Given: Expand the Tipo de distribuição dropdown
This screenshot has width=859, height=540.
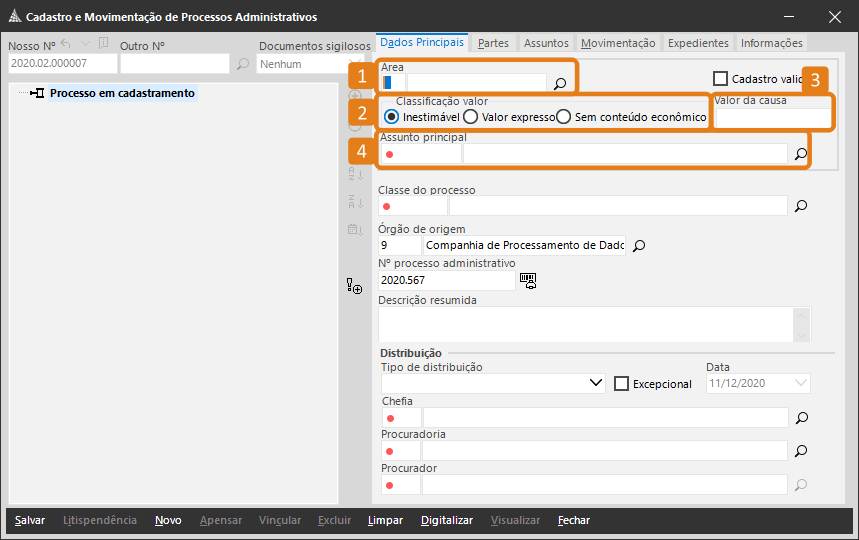Looking at the screenshot, I should (596, 384).
